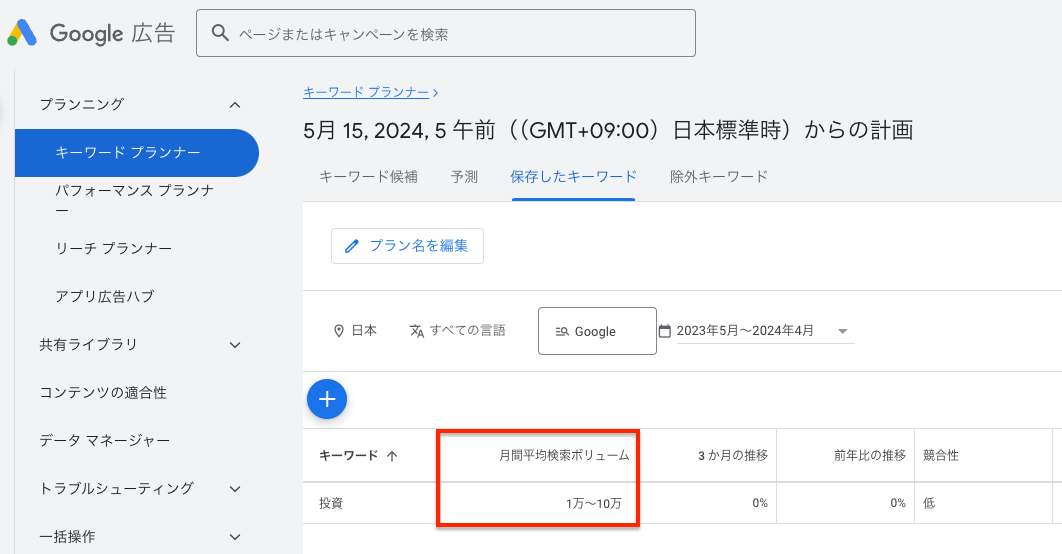
Task: Click the pencil icon for plan name
Action: tap(351, 246)
